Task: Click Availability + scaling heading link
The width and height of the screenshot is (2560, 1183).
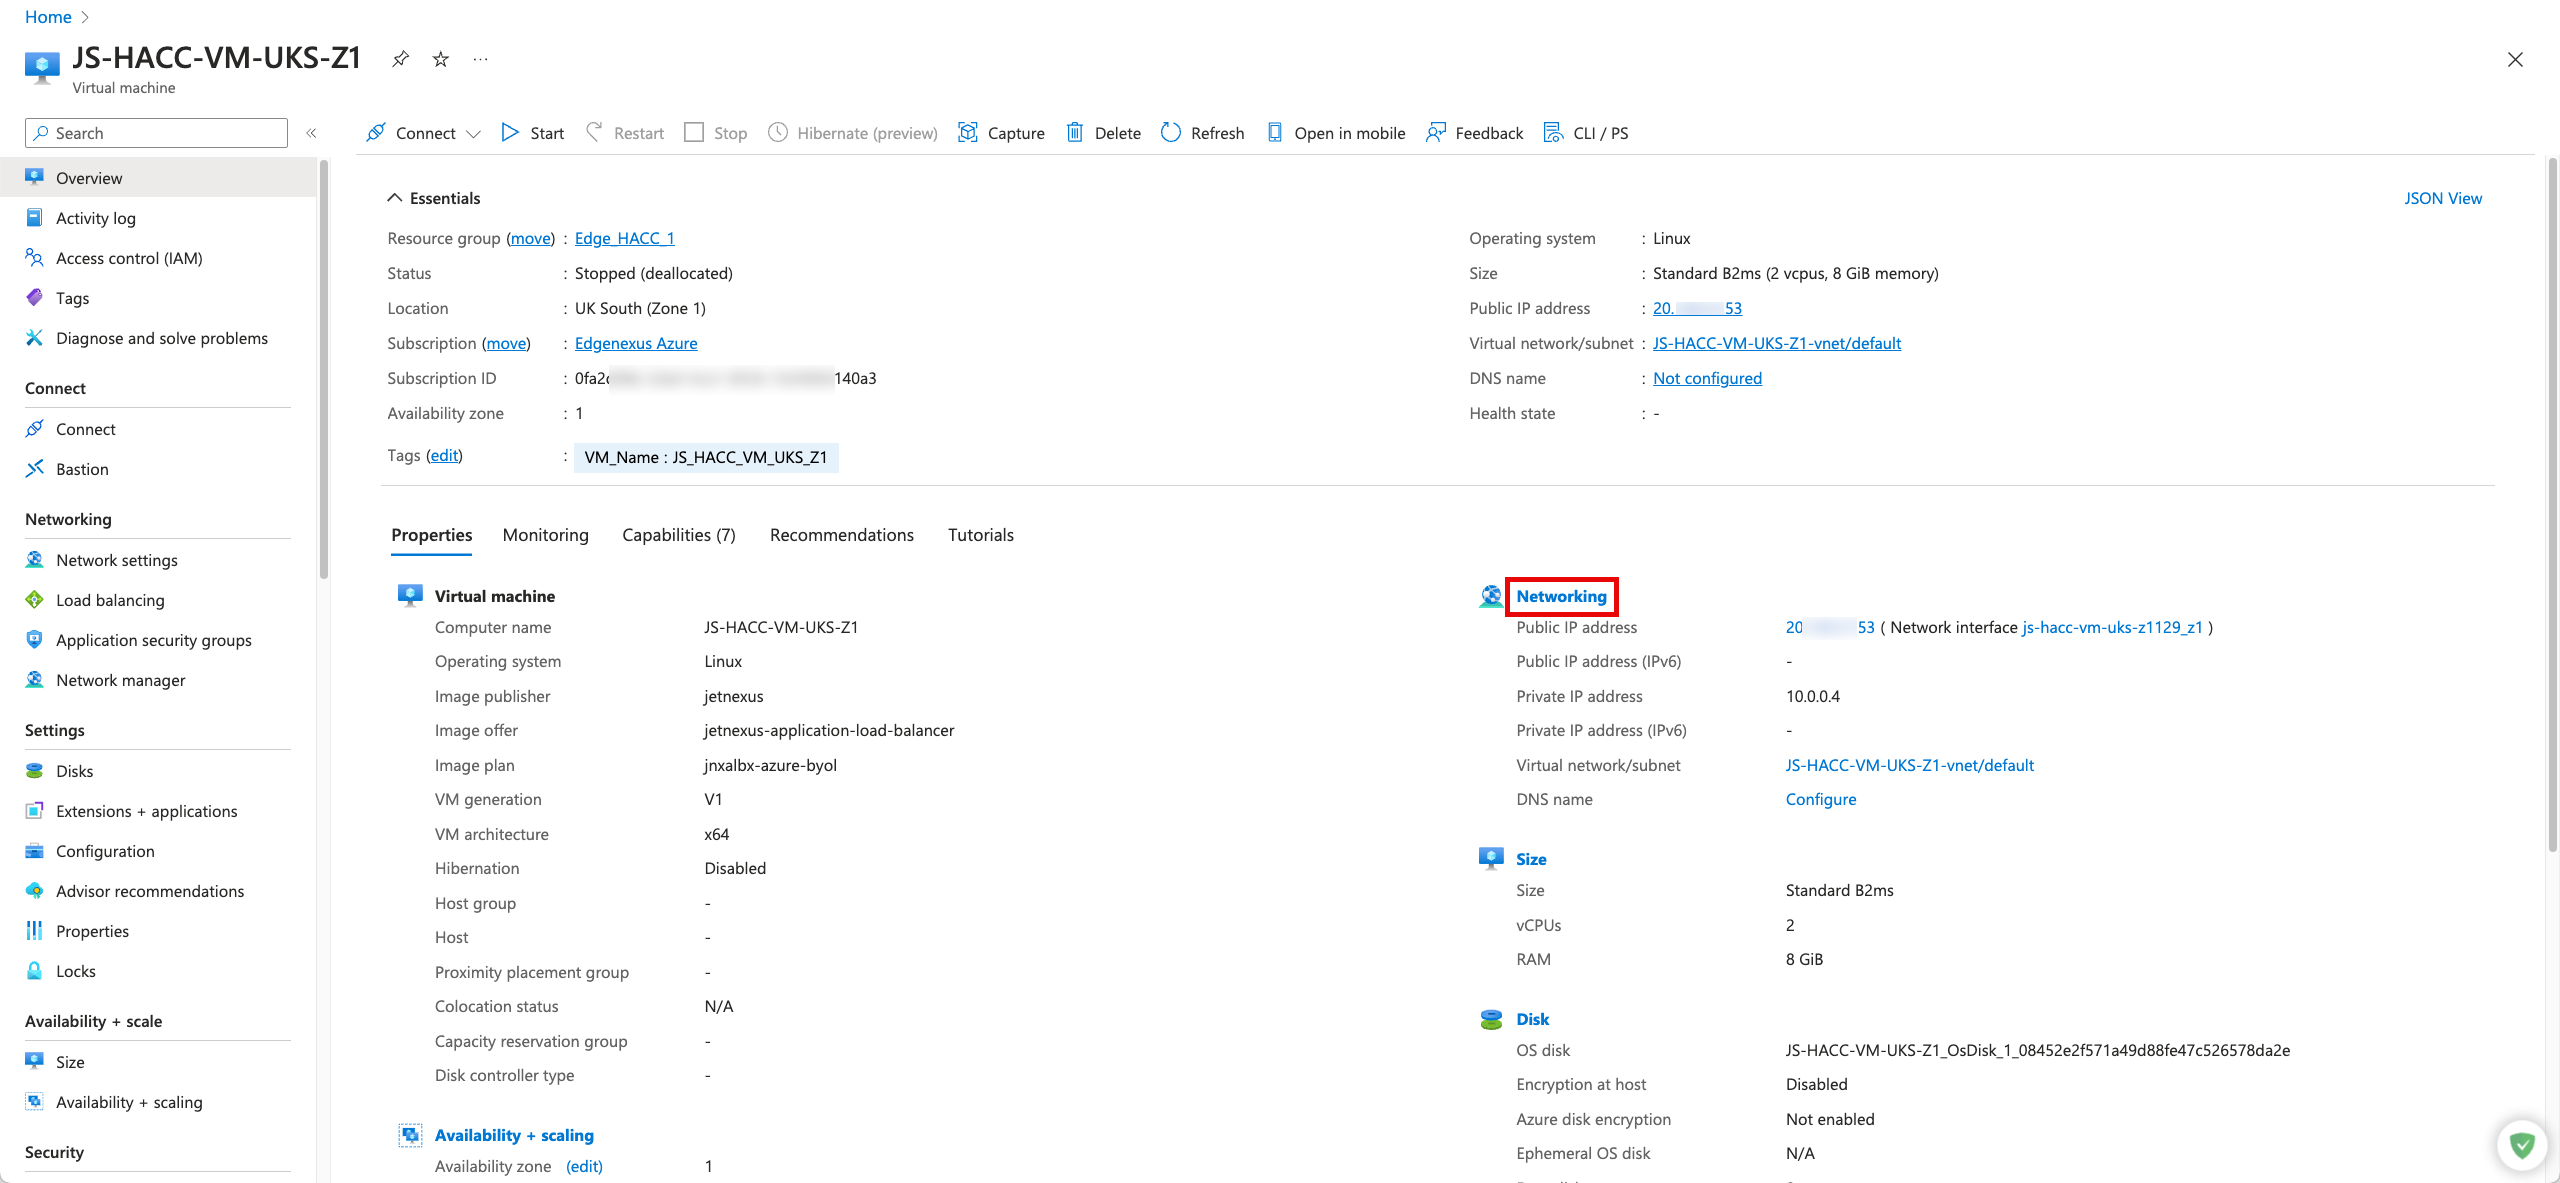Action: (514, 1135)
